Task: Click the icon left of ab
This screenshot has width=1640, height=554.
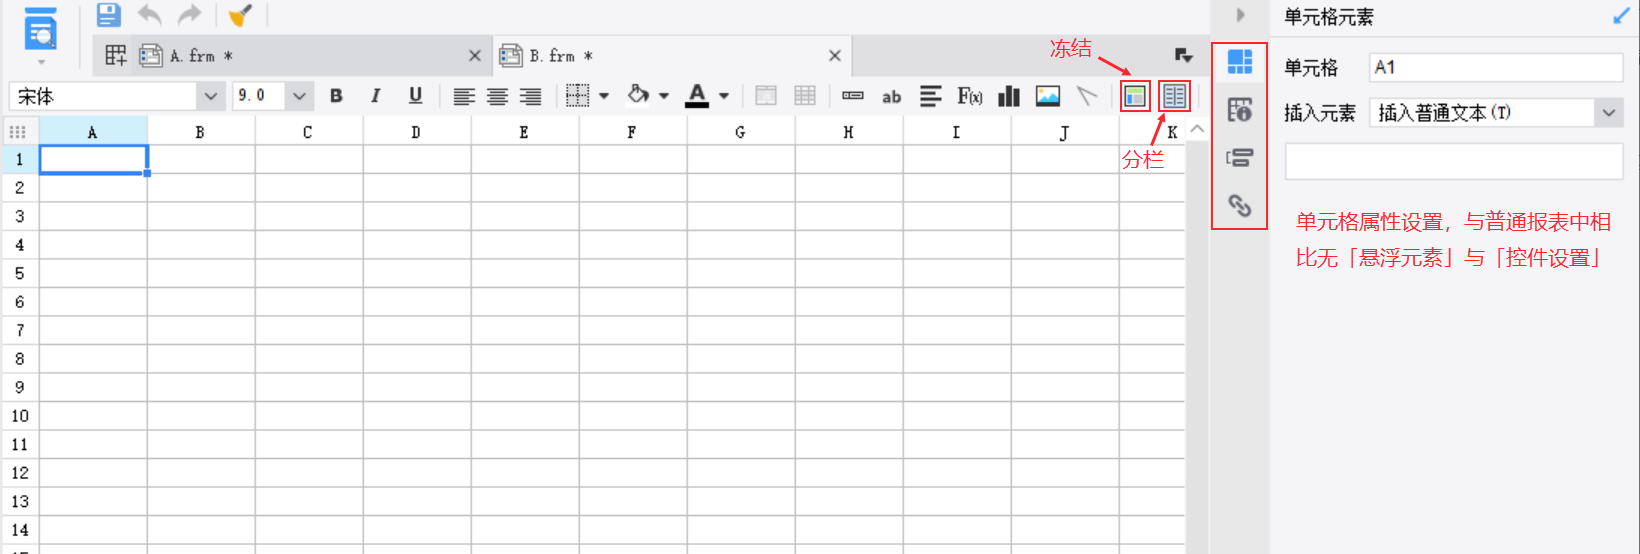Action: click(853, 96)
